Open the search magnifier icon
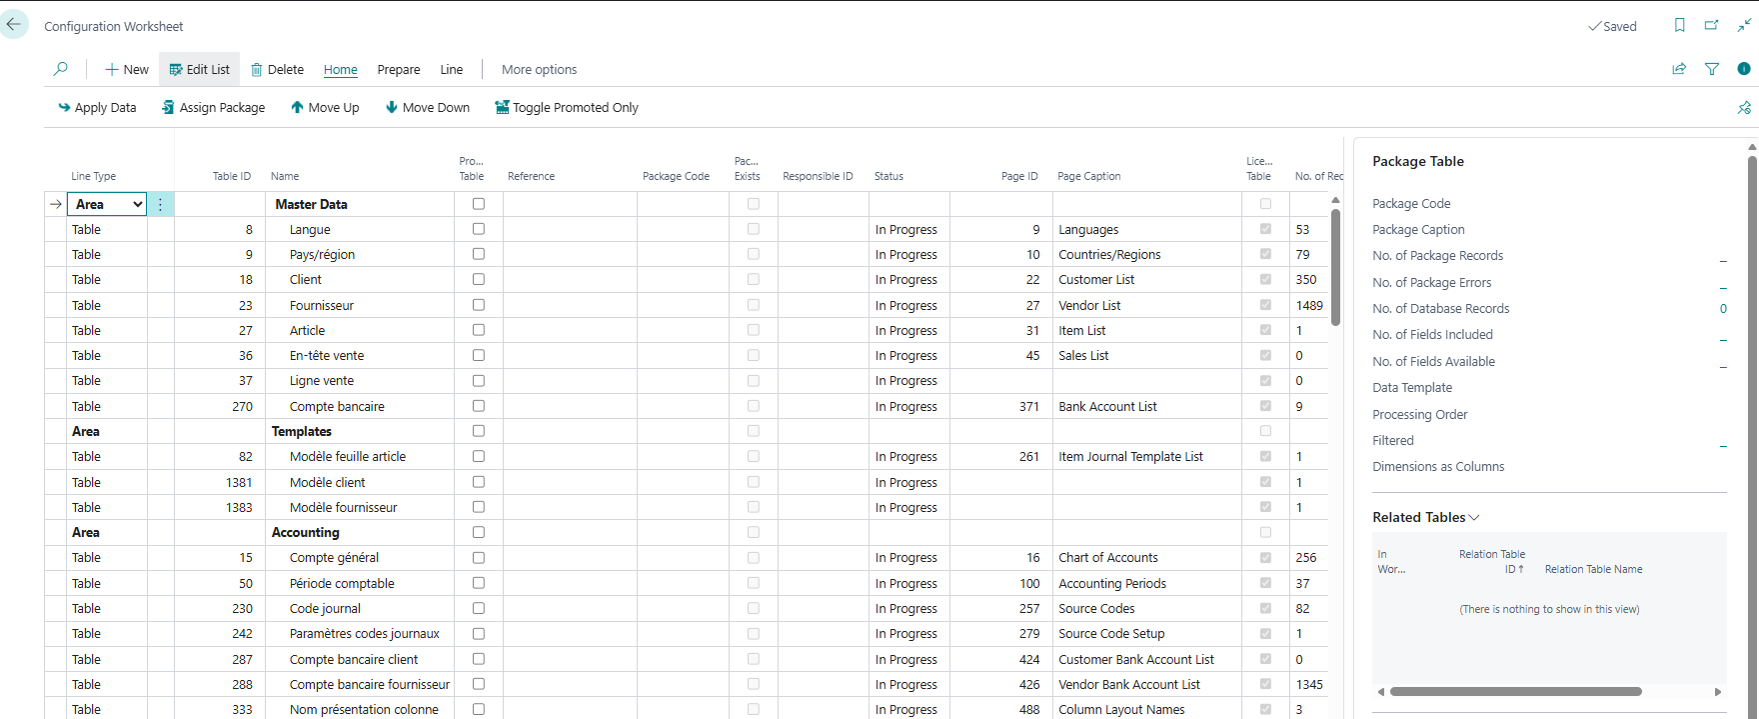 coord(61,69)
